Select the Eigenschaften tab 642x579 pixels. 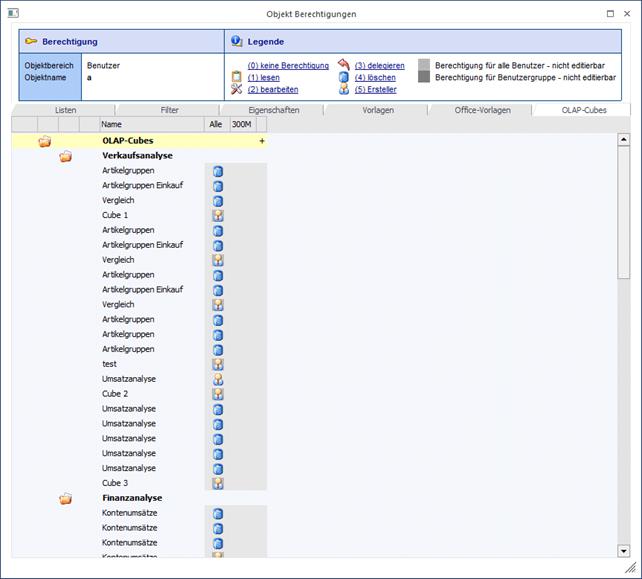click(x=274, y=110)
